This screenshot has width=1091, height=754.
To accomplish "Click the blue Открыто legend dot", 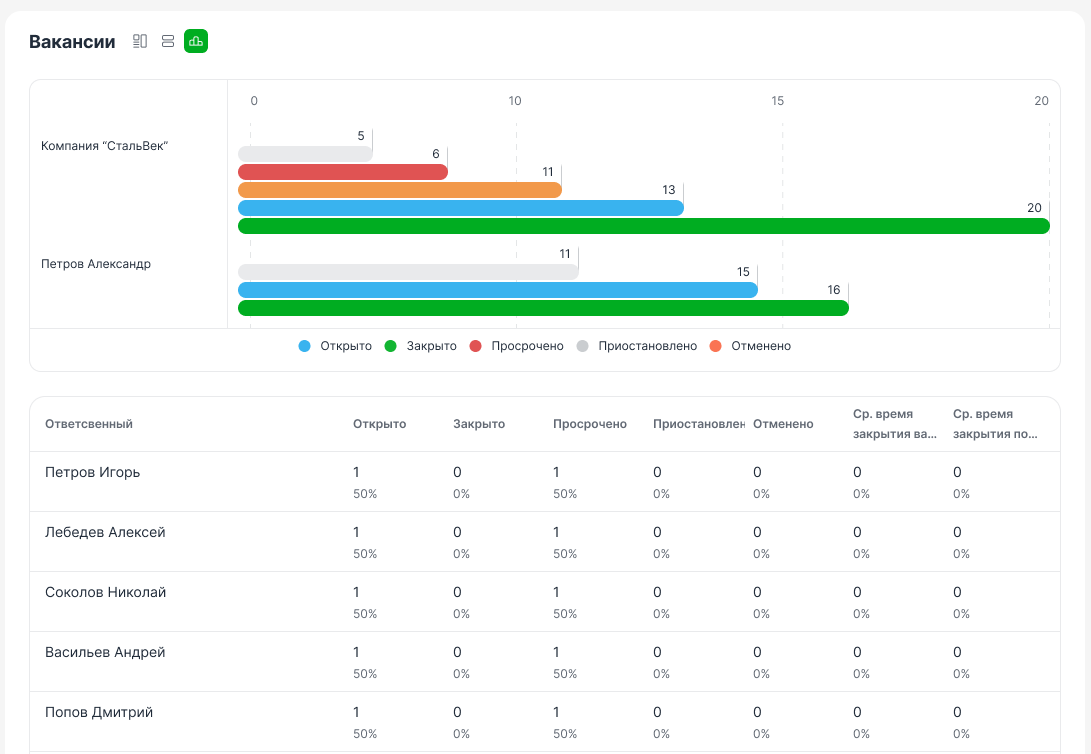I will coord(304,346).
